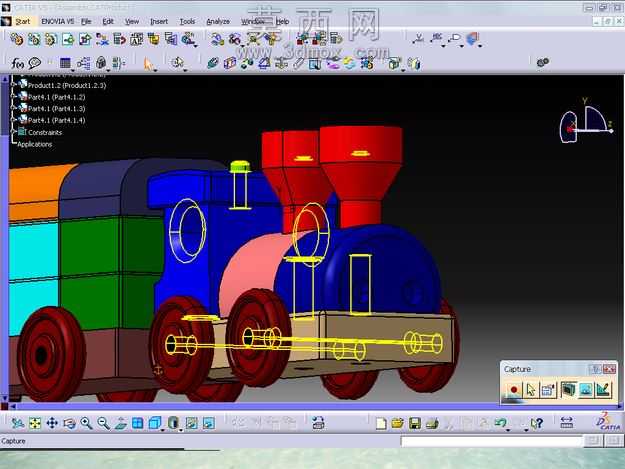
Task: Click the Select Mode arrow in Capture
Action: point(531,389)
